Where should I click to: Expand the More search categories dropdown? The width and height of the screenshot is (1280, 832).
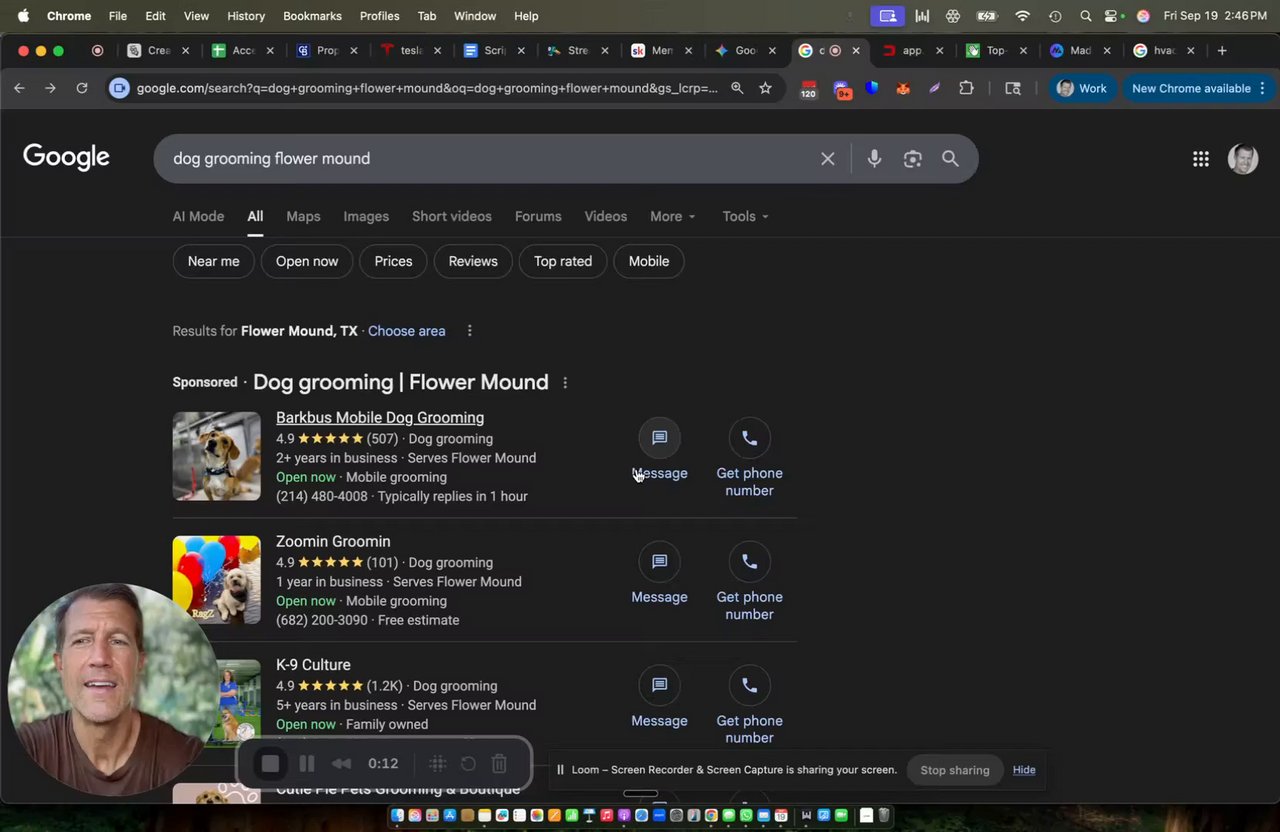[672, 216]
